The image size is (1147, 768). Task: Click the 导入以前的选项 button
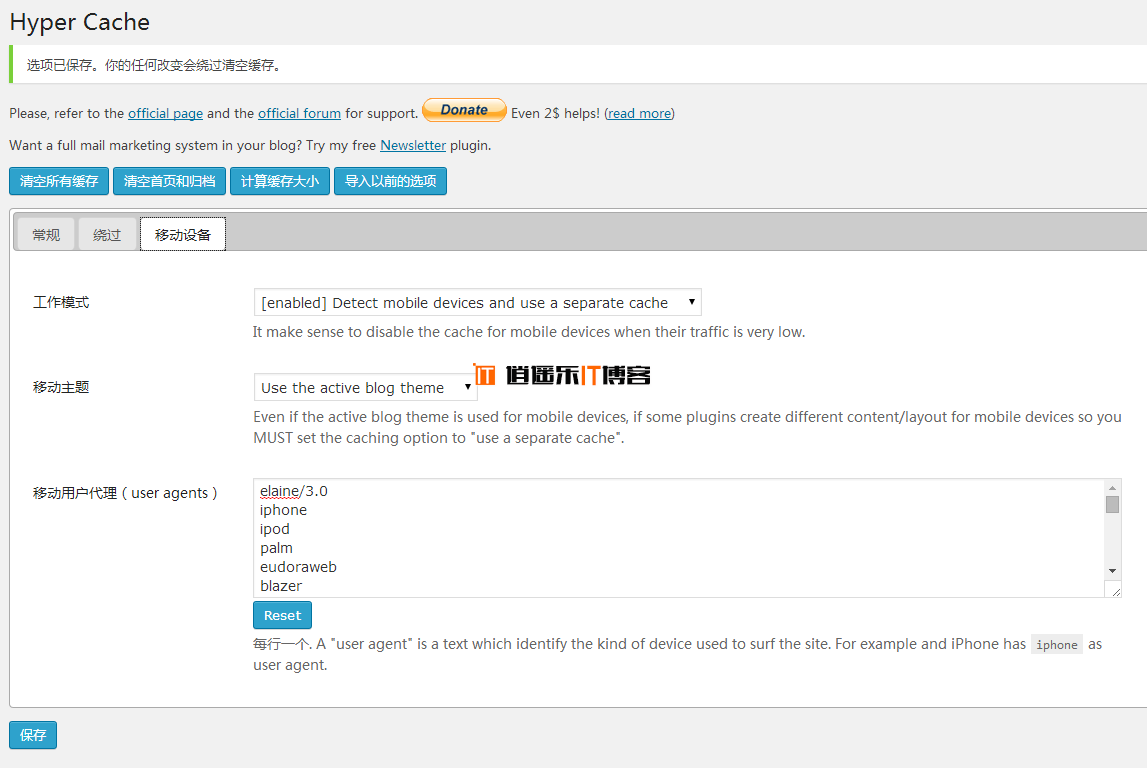(391, 181)
